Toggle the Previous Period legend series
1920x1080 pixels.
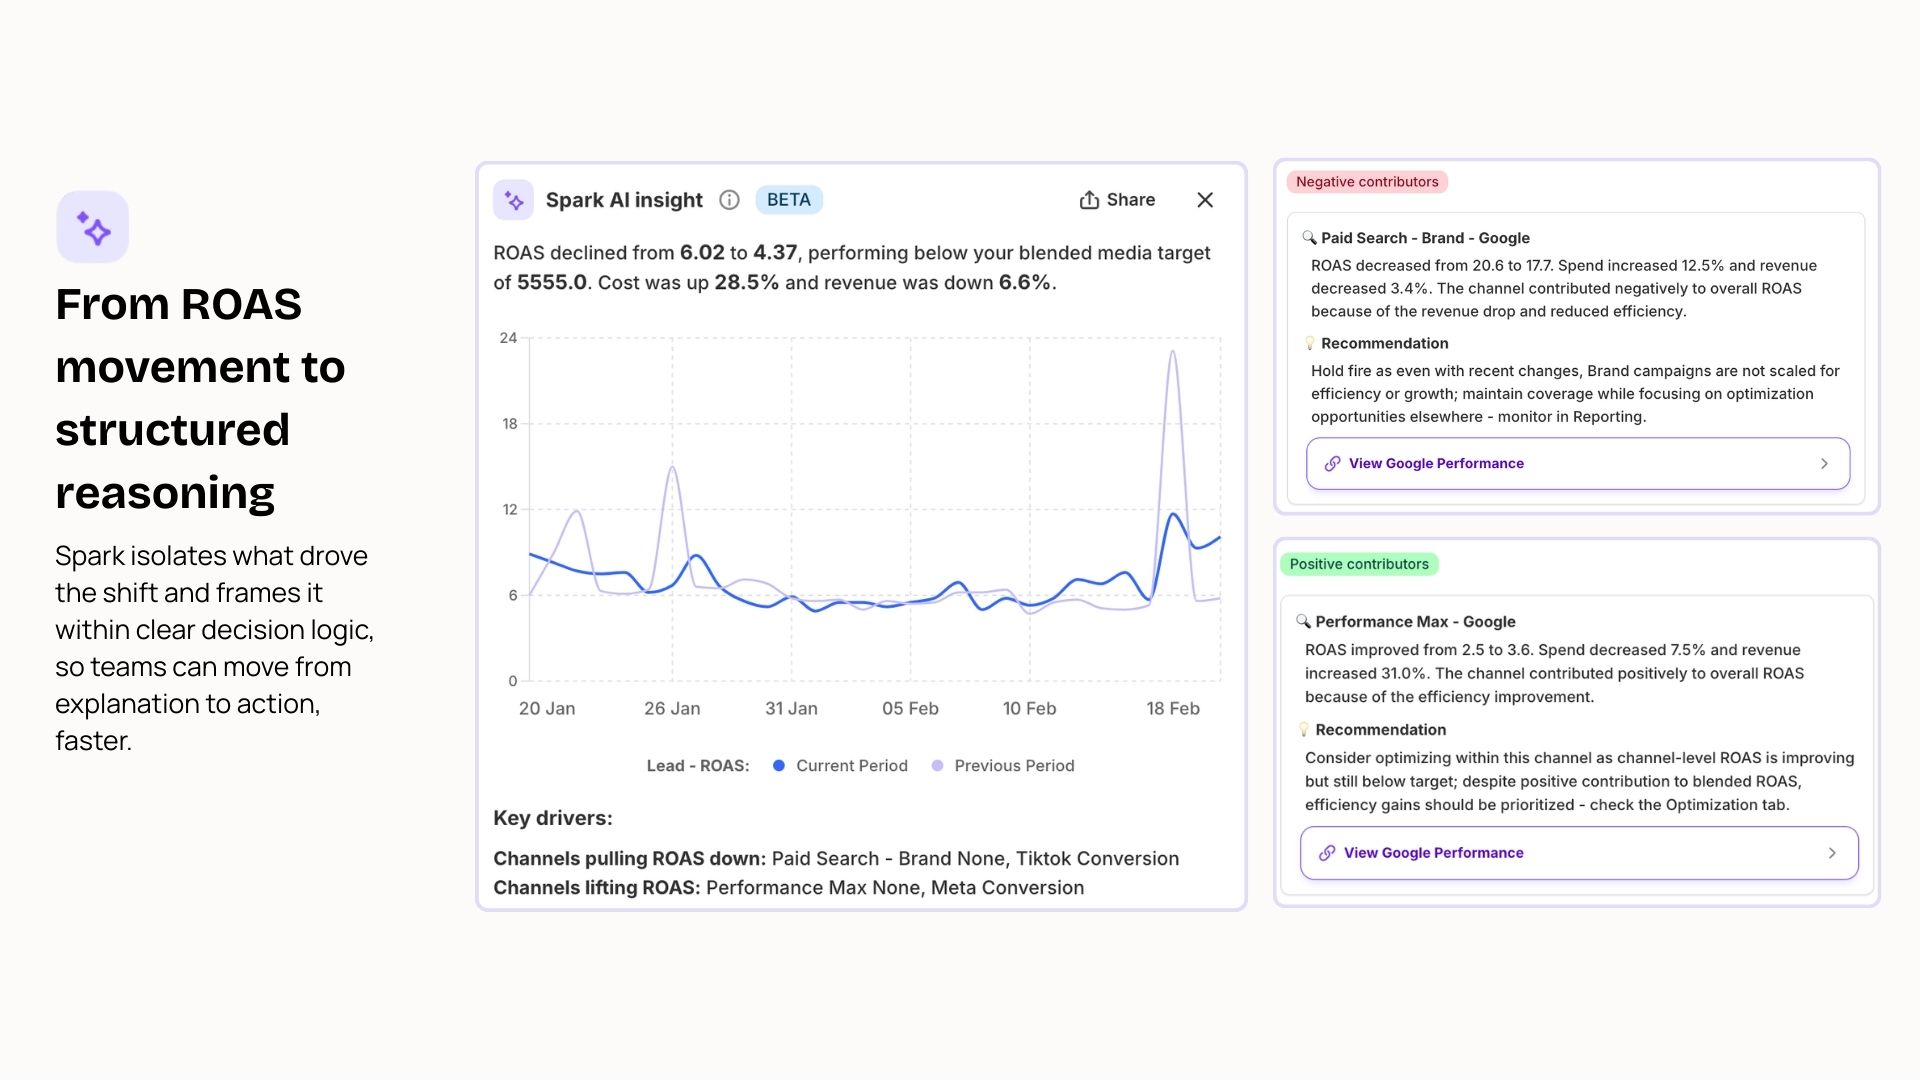click(1003, 766)
